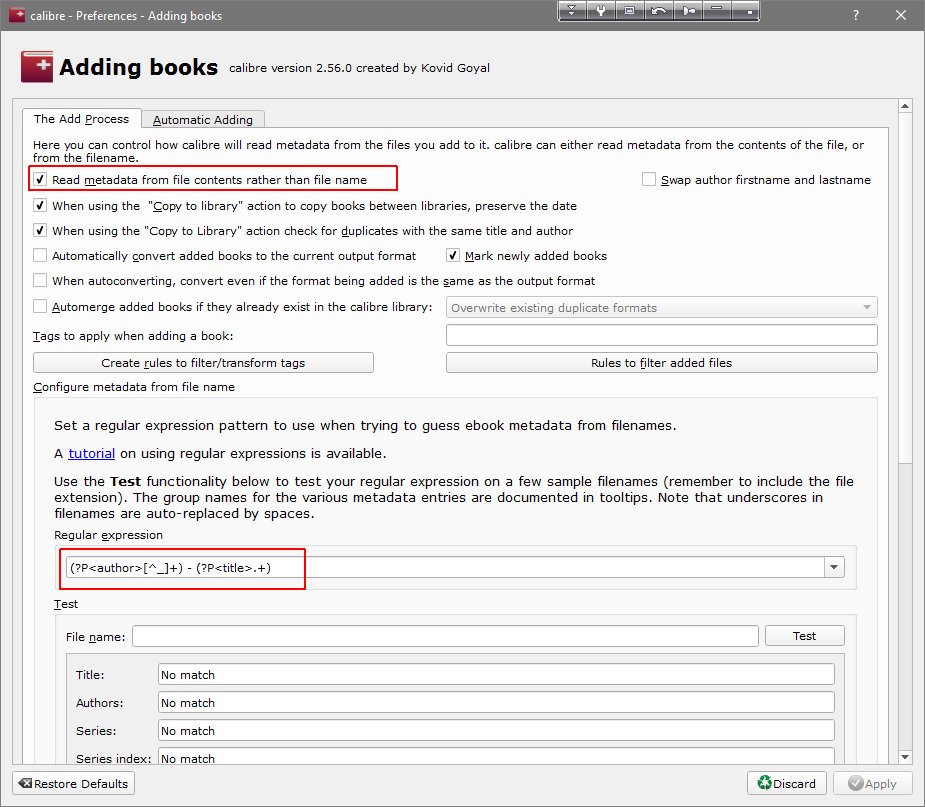The image size is (925, 807).
Task: Click the Authors result field
Action: click(496, 703)
